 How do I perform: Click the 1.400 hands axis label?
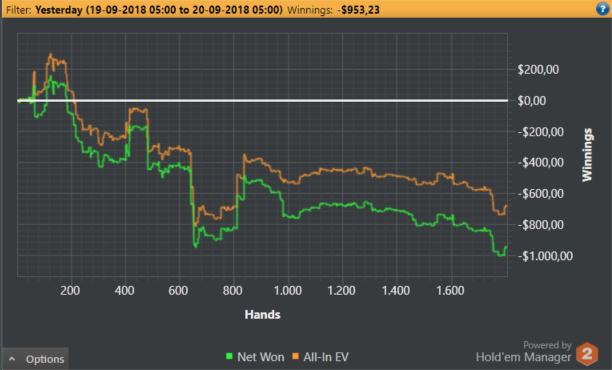point(396,291)
